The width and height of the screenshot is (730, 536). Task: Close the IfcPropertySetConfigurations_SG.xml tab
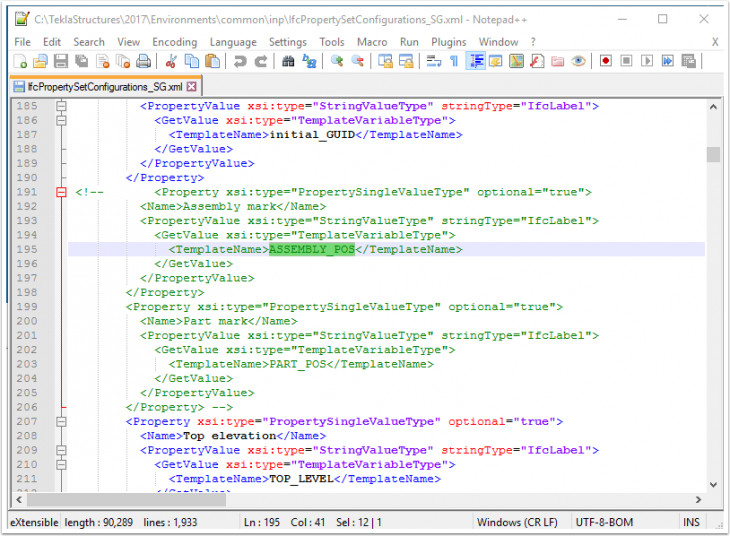[x=192, y=87]
